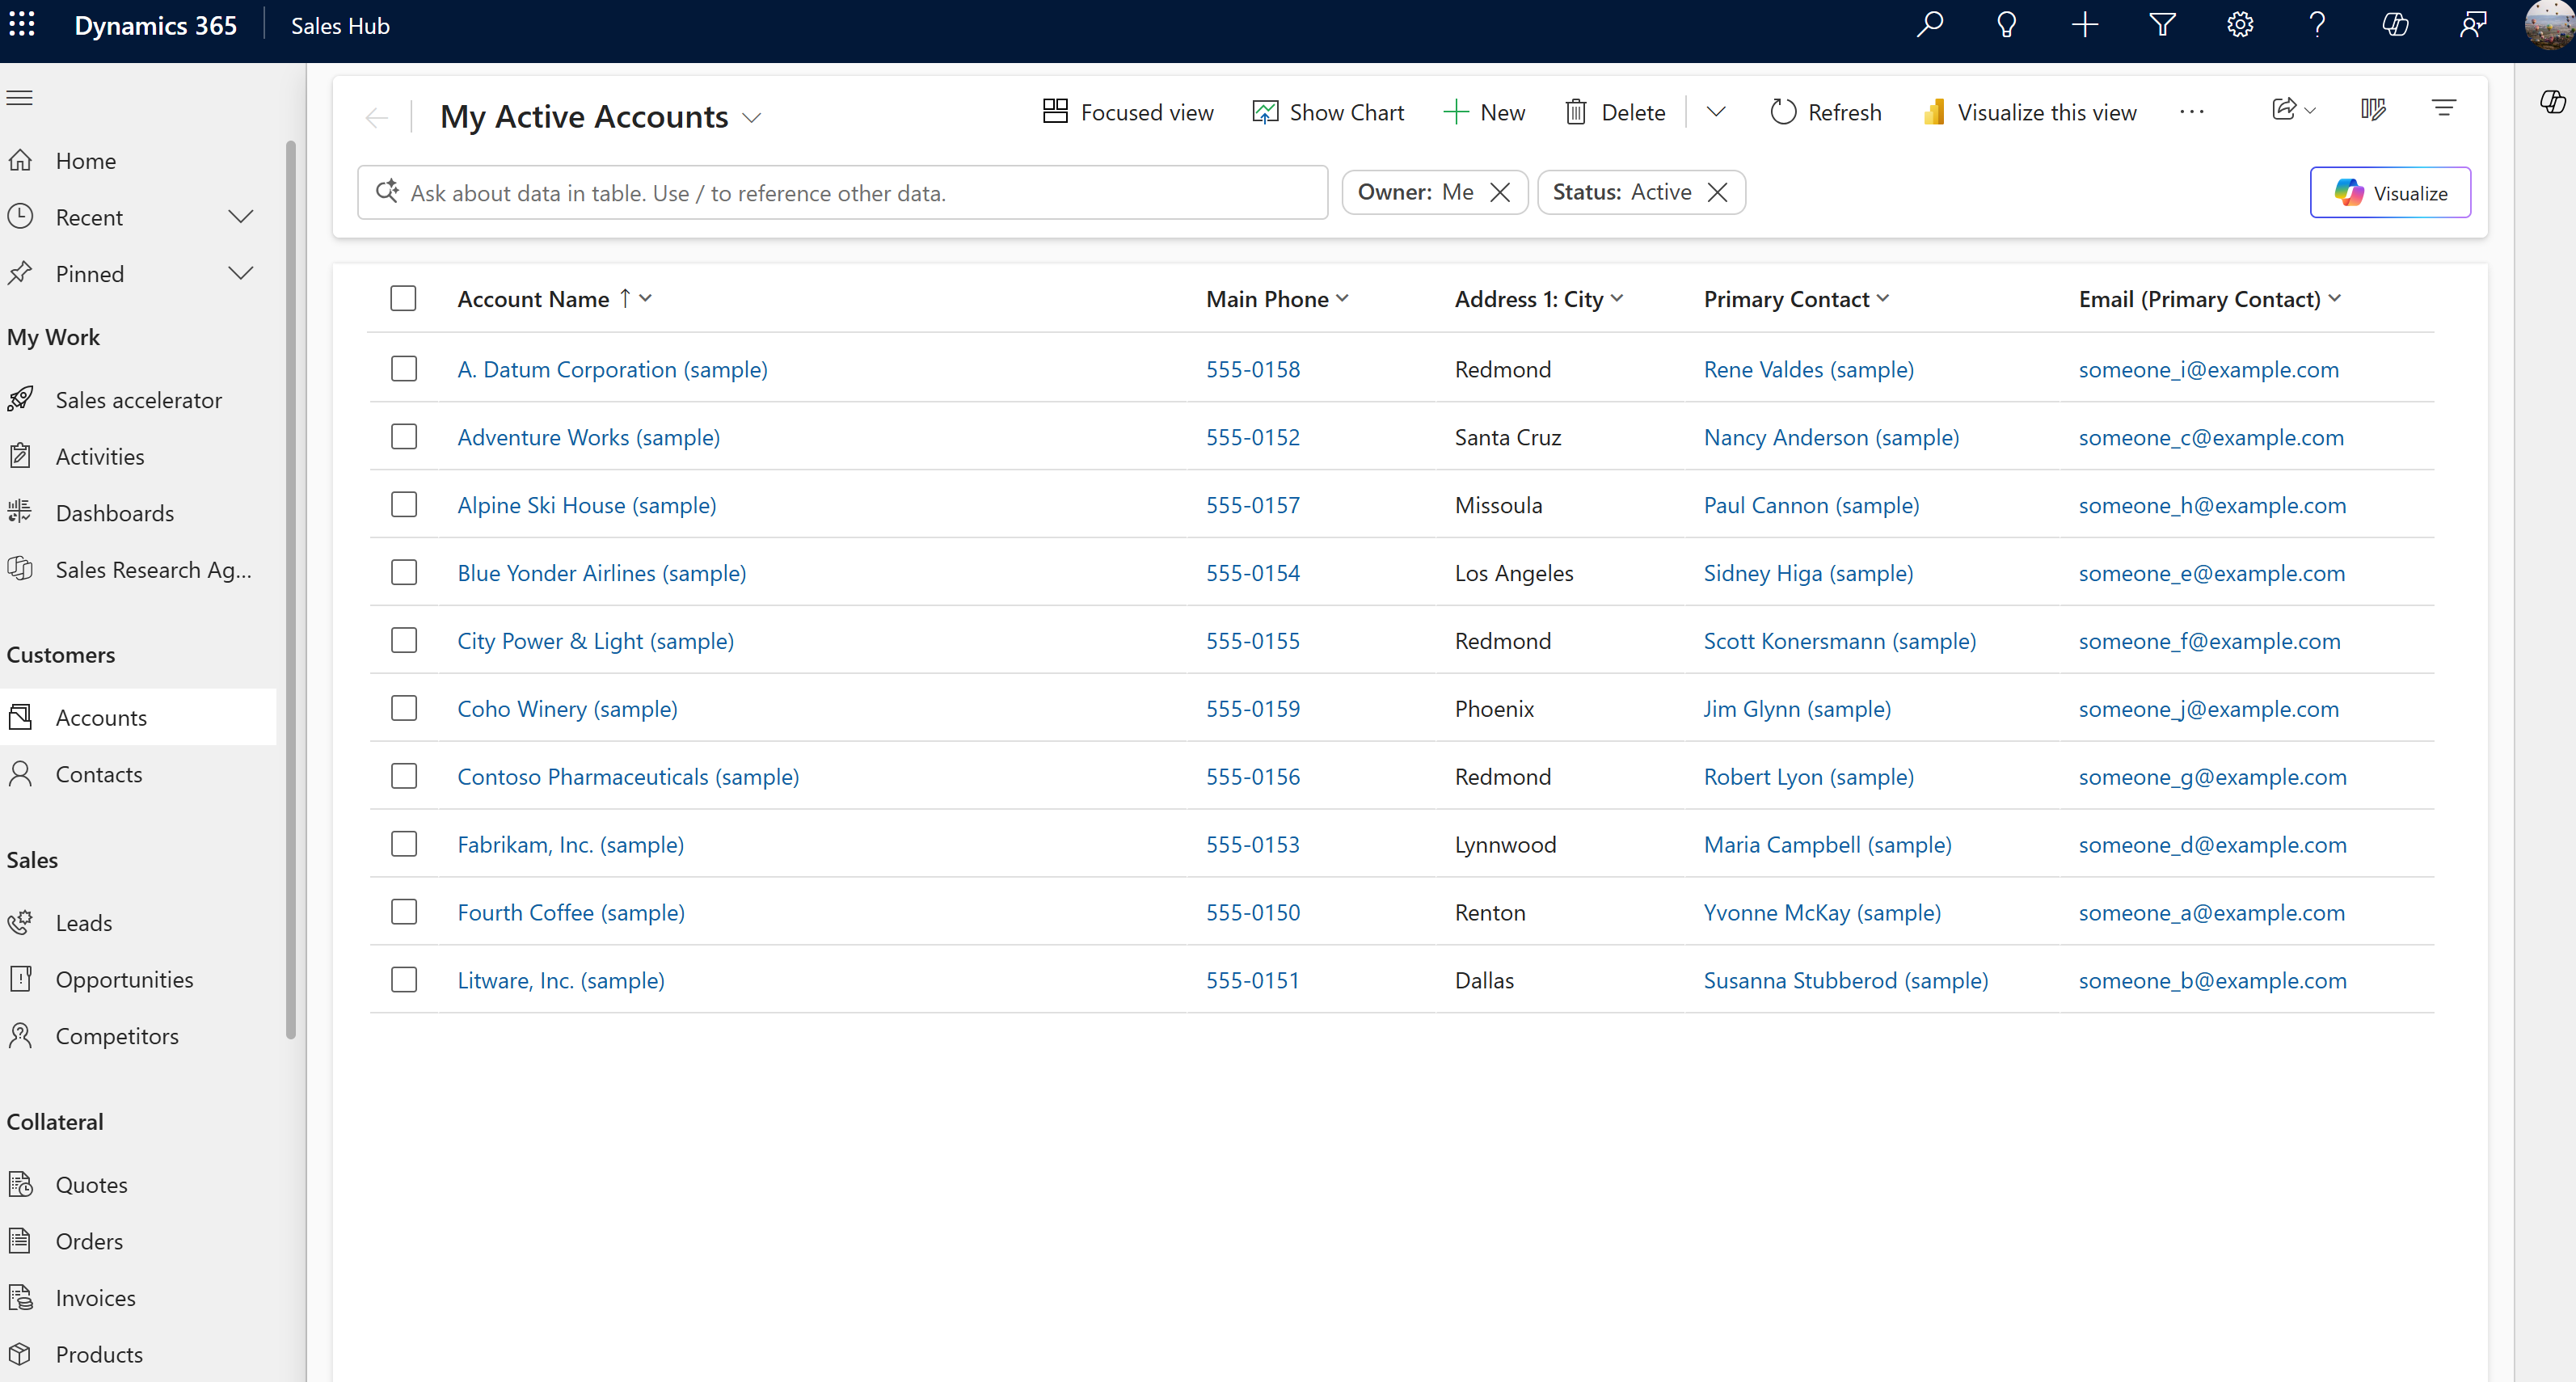Collapse the sidebar with hamburger icon
The width and height of the screenshot is (2576, 1382).
tap(20, 98)
